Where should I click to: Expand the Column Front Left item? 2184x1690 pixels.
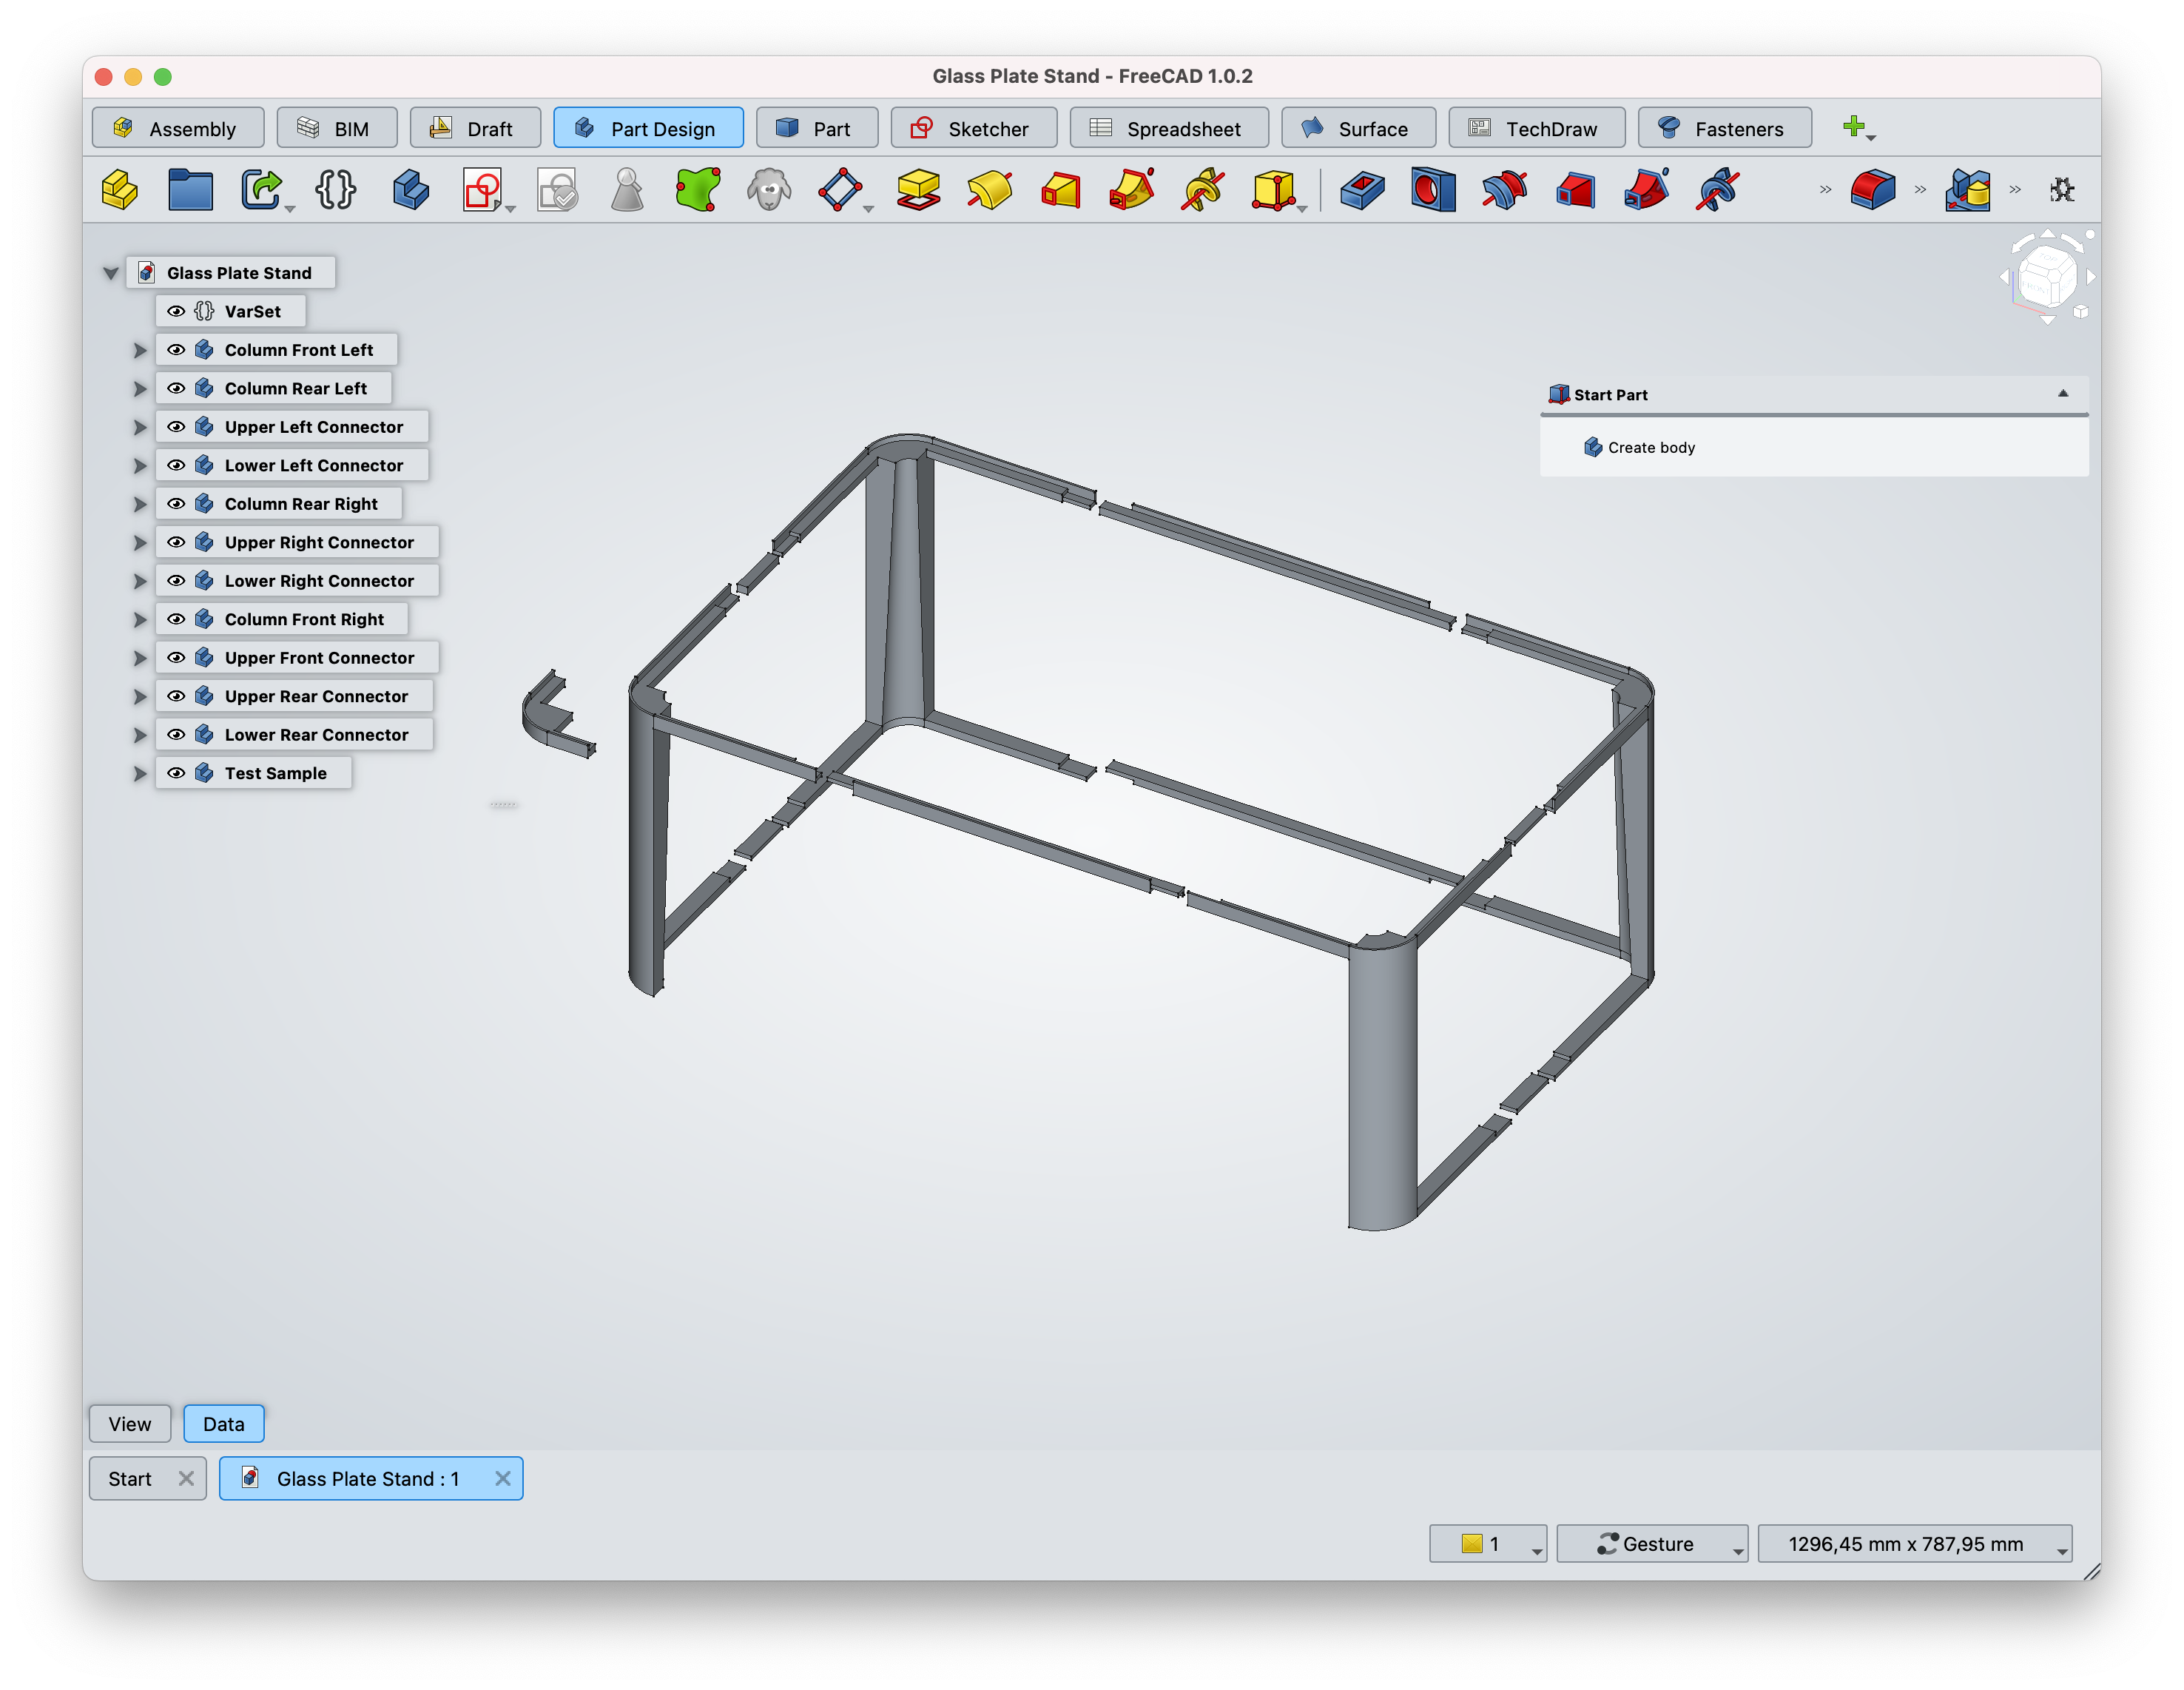pos(140,350)
